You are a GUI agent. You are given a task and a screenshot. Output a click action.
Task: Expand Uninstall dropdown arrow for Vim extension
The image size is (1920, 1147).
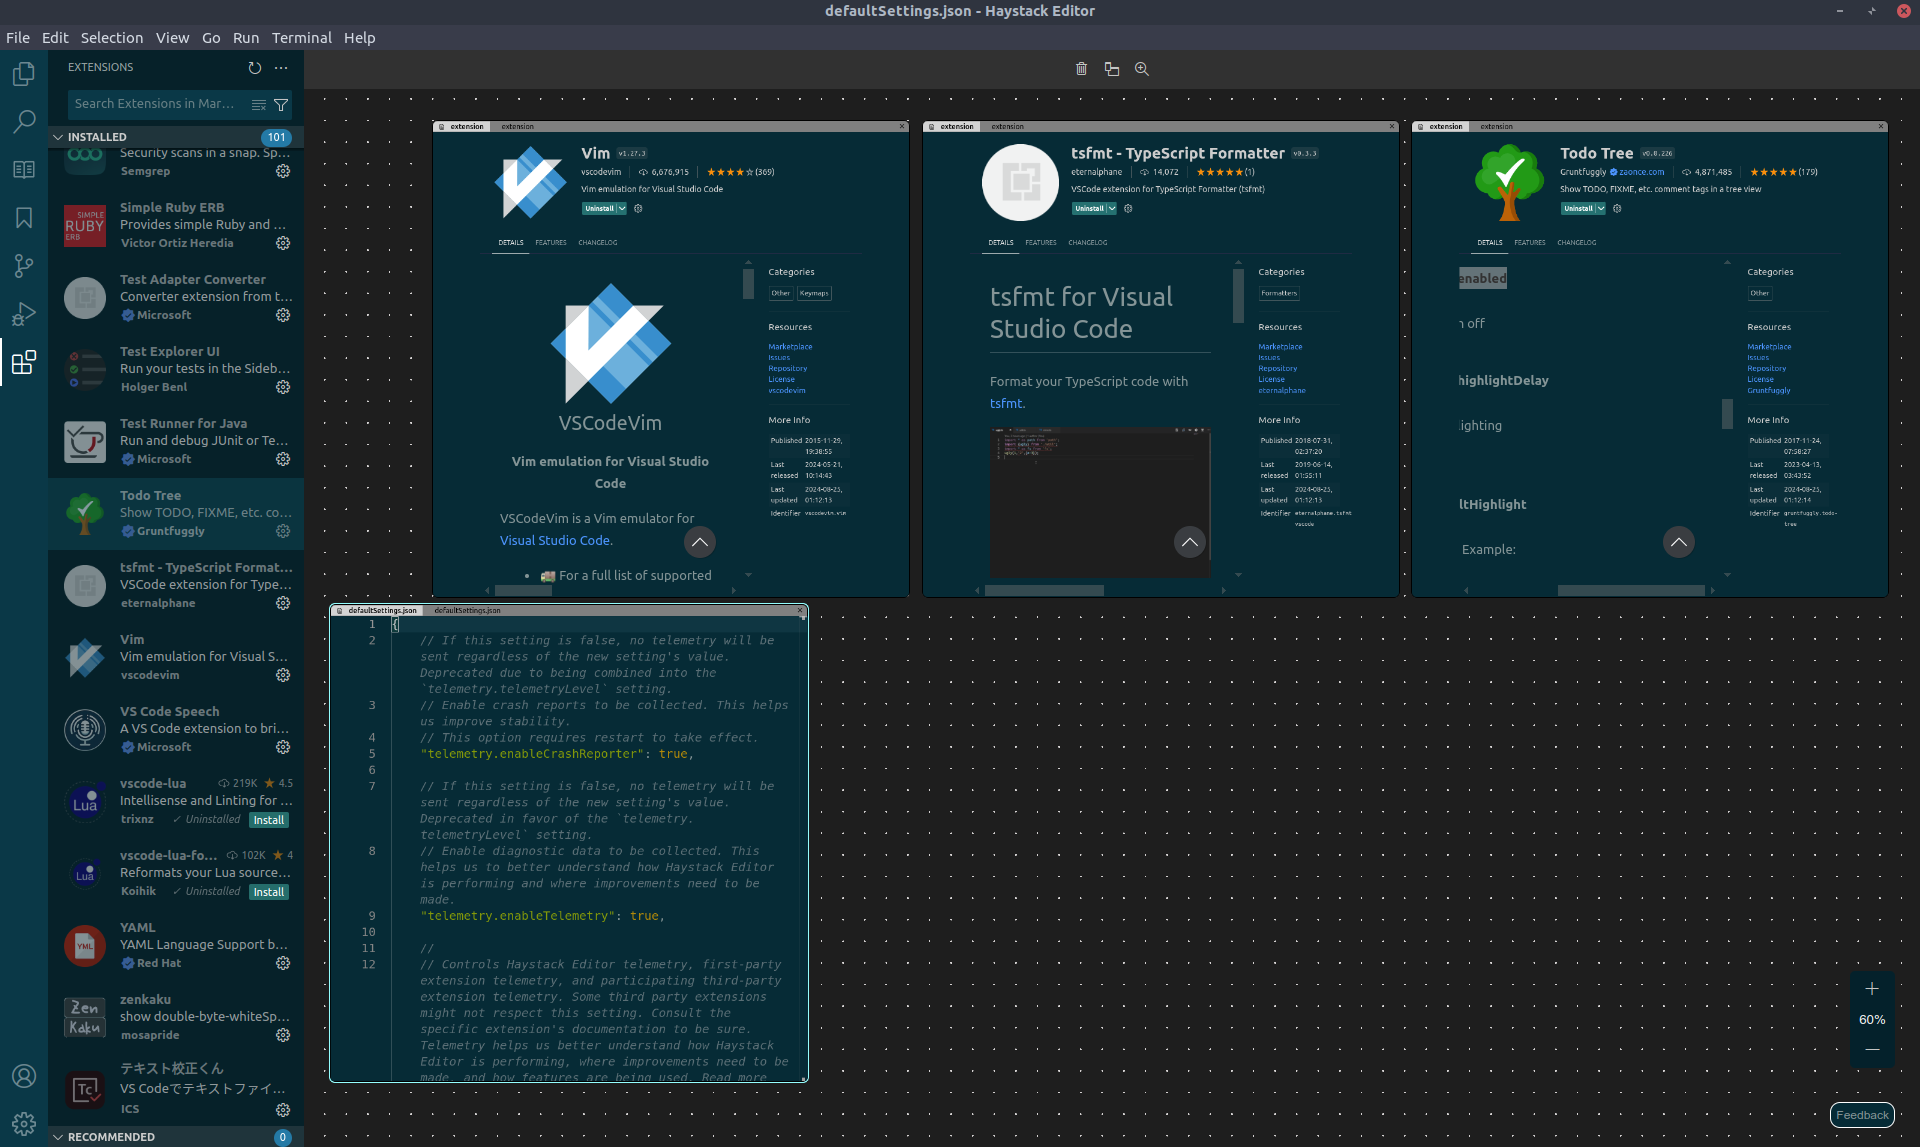click(622, 209)
